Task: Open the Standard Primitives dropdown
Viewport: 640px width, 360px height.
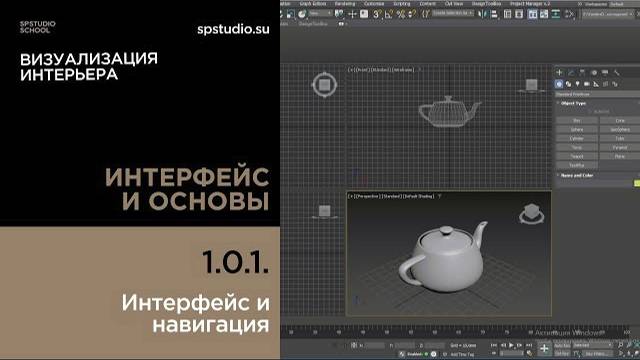Action: pos(597,94)
